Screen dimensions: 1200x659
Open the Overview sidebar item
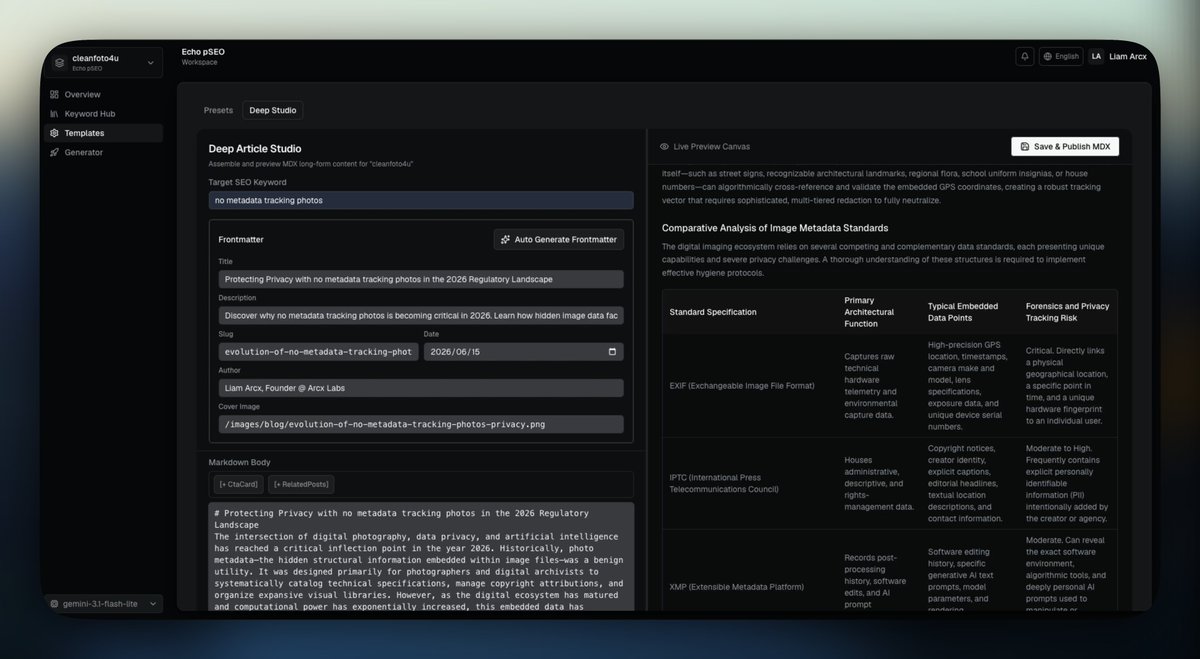(104, 94)
